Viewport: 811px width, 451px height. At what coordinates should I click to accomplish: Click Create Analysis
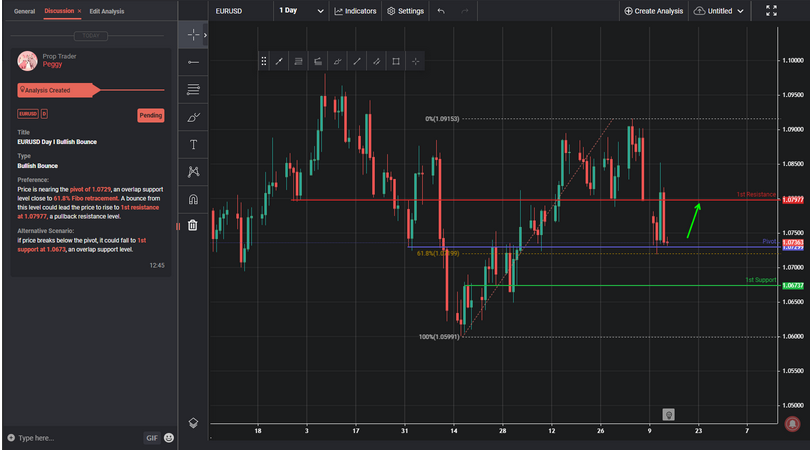pos(653,11)
